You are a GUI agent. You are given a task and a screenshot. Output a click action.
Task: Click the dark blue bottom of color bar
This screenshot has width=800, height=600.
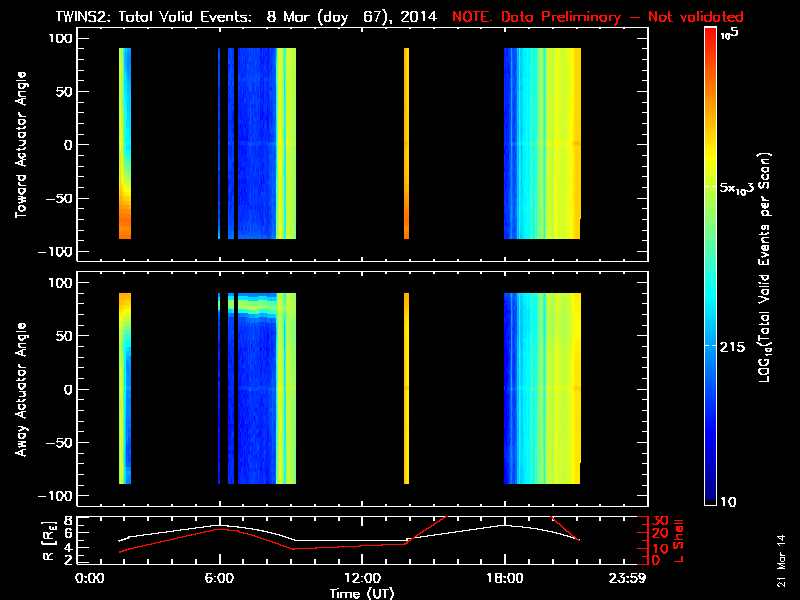tap(711, 495)
